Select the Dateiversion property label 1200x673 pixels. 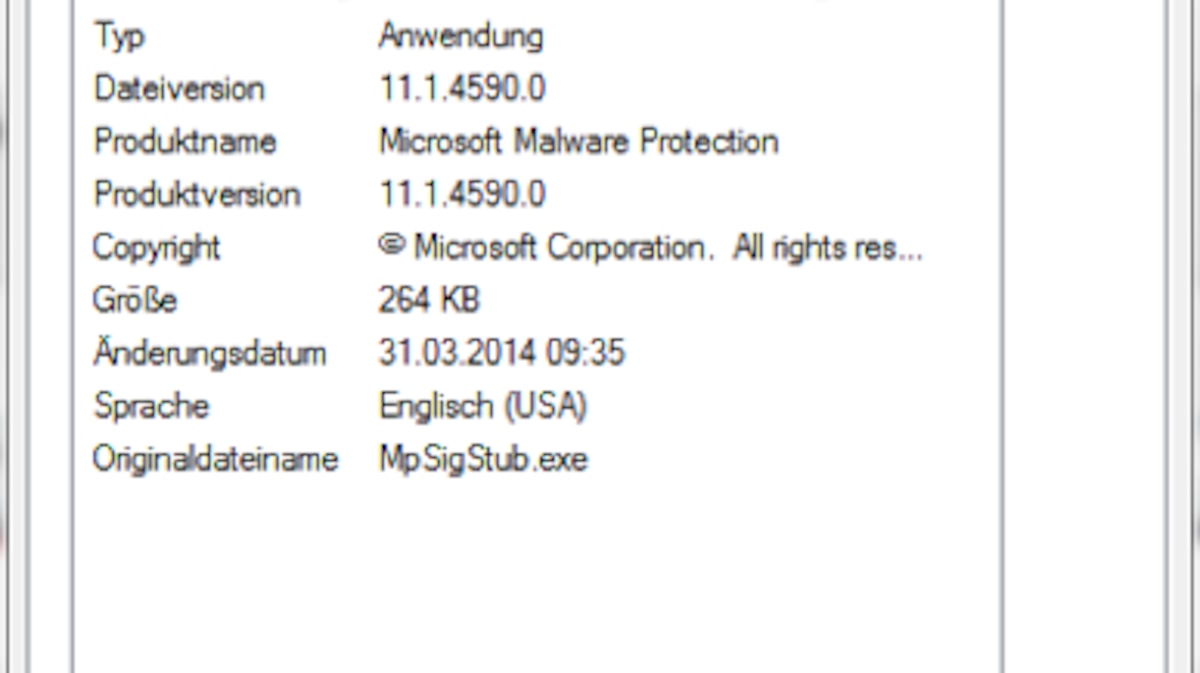coord(179,88)
